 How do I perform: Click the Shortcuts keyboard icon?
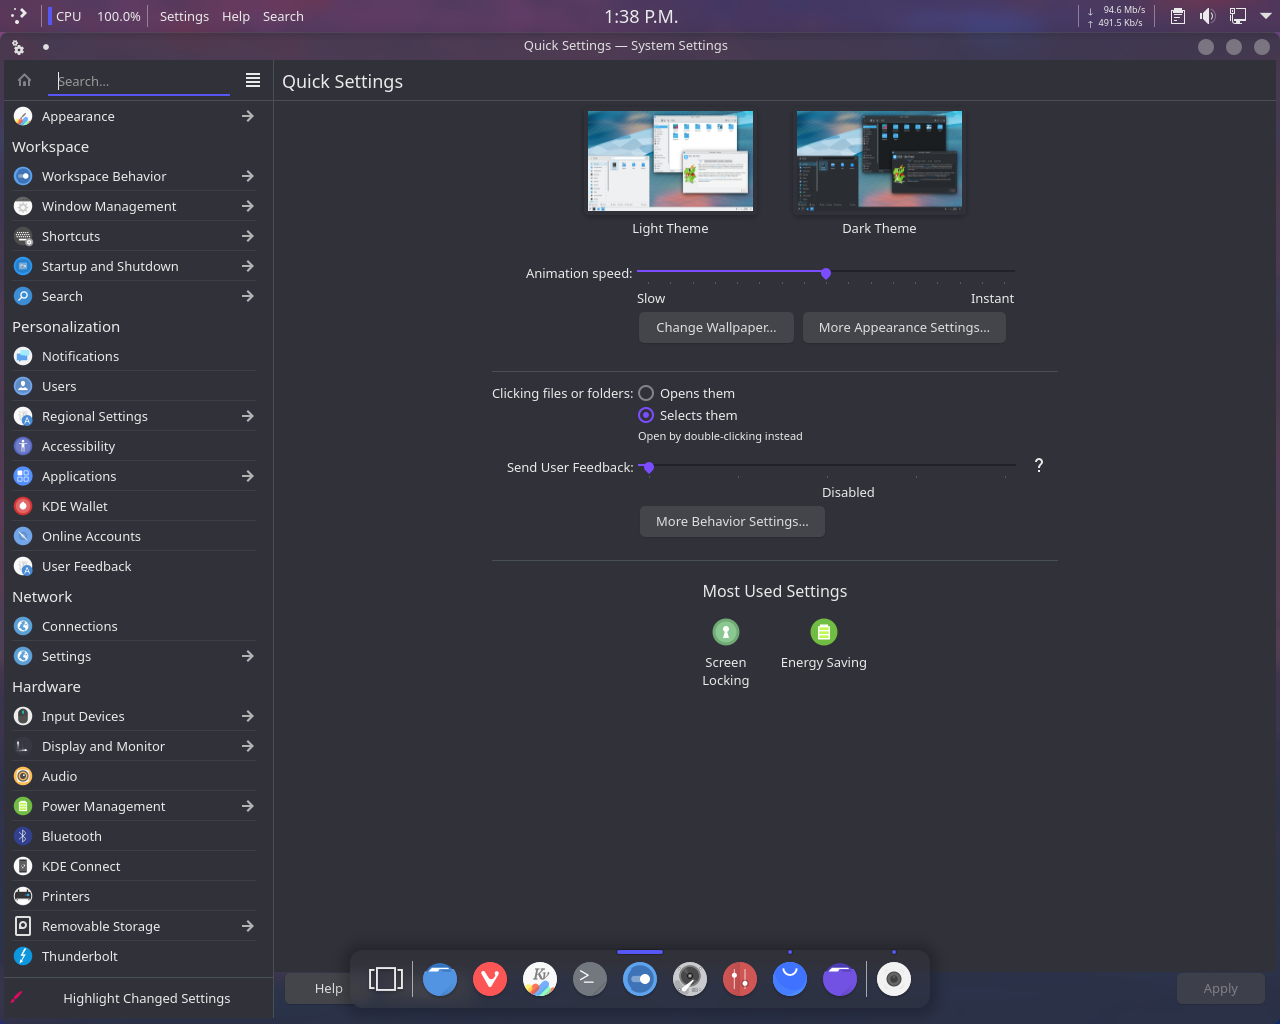(23, 236)
